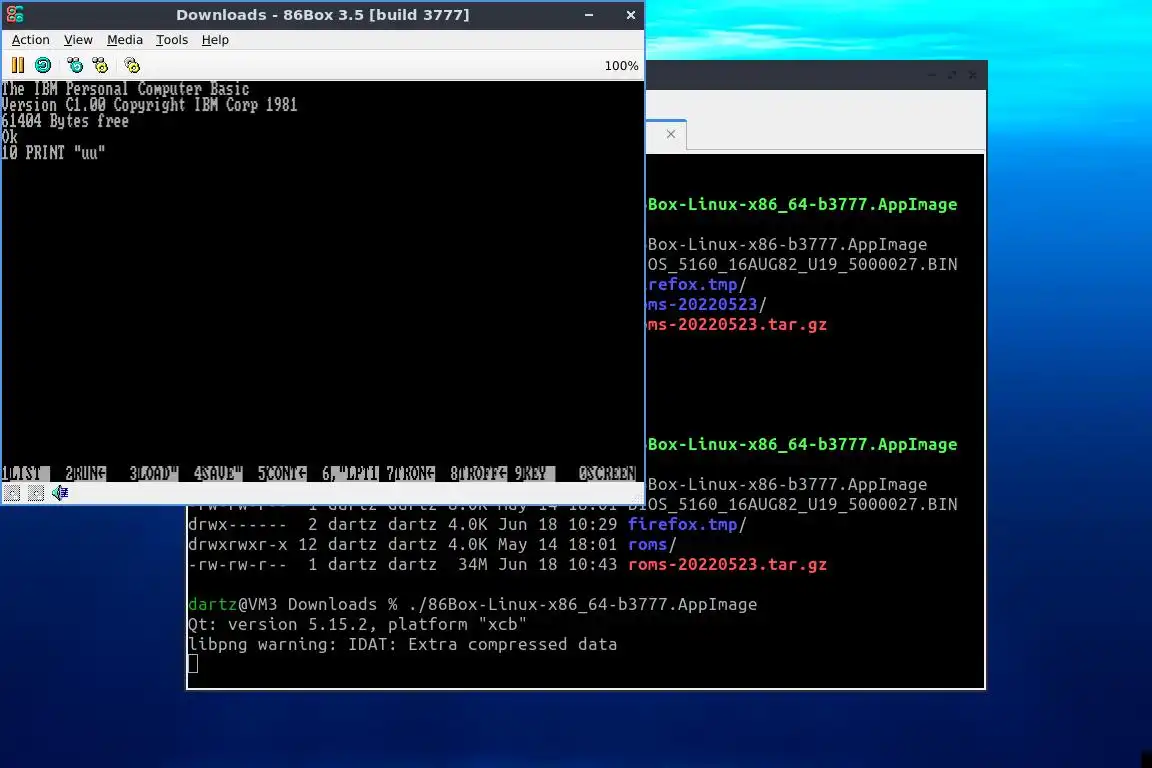Image resolution: width=1152 pixels, height=768 pixels.
Task: Click the terminal cursor block
Action: 193,664
